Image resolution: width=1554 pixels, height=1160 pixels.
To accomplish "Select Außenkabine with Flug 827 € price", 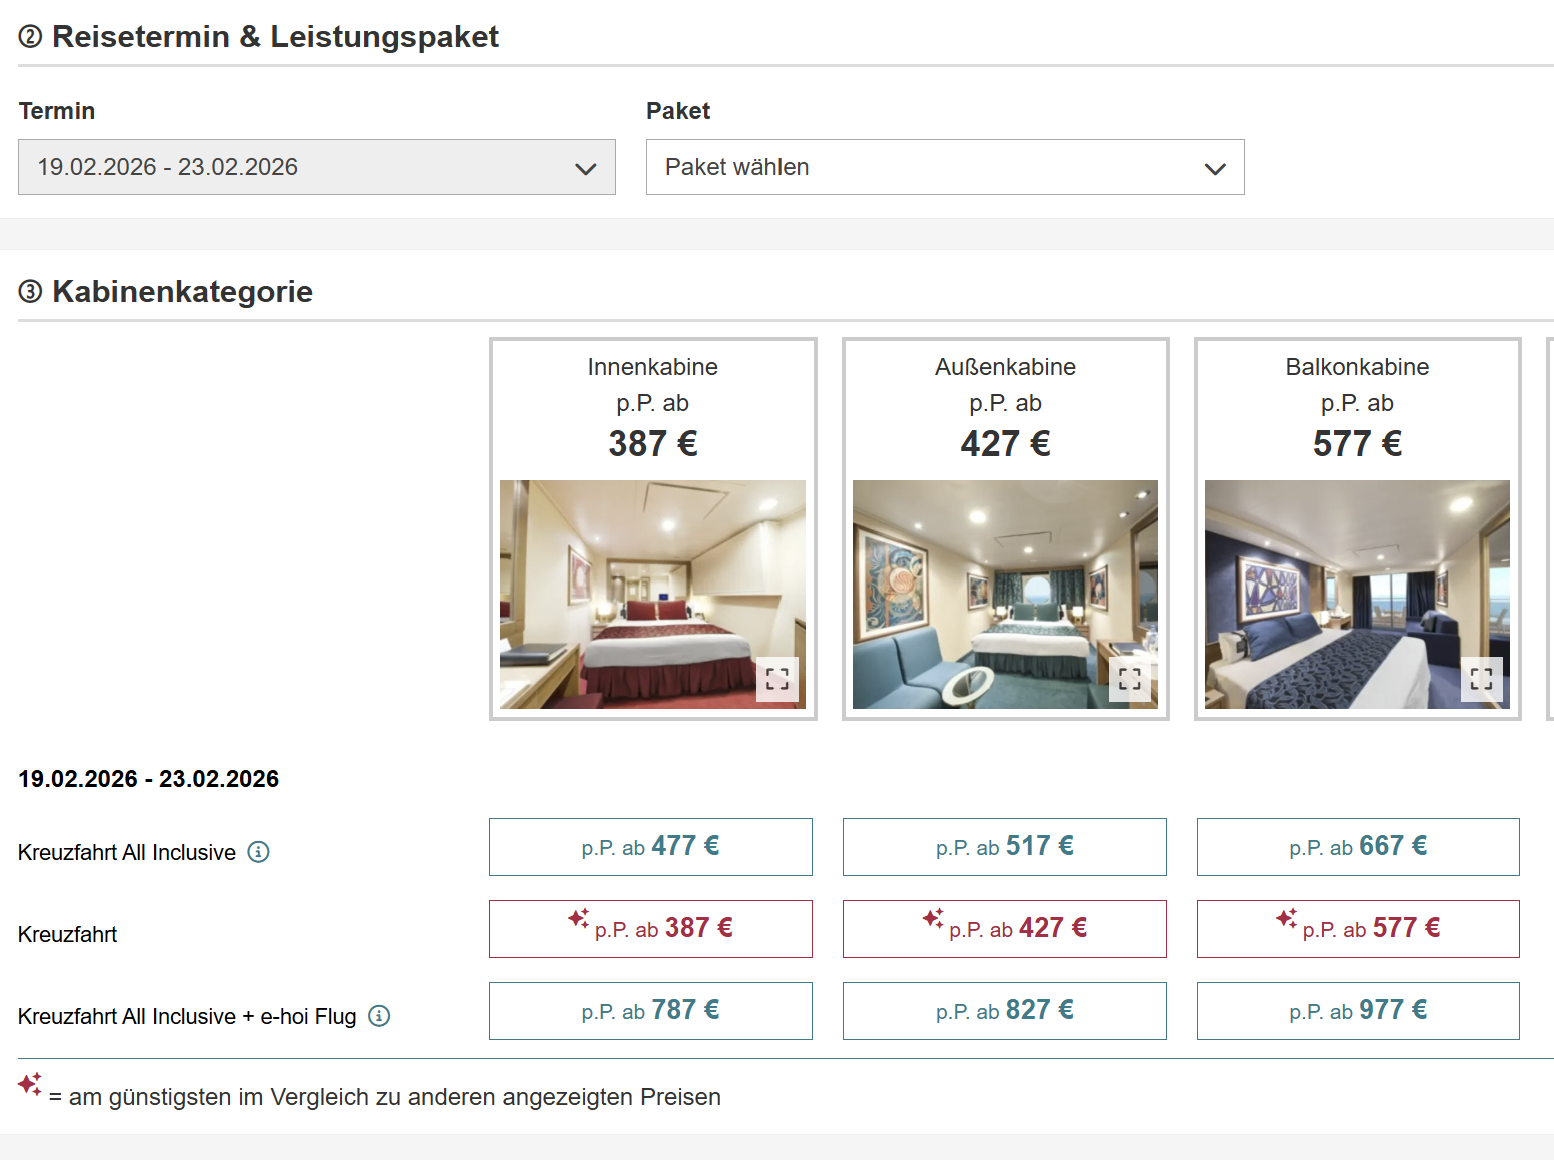I will 1005,1011.
